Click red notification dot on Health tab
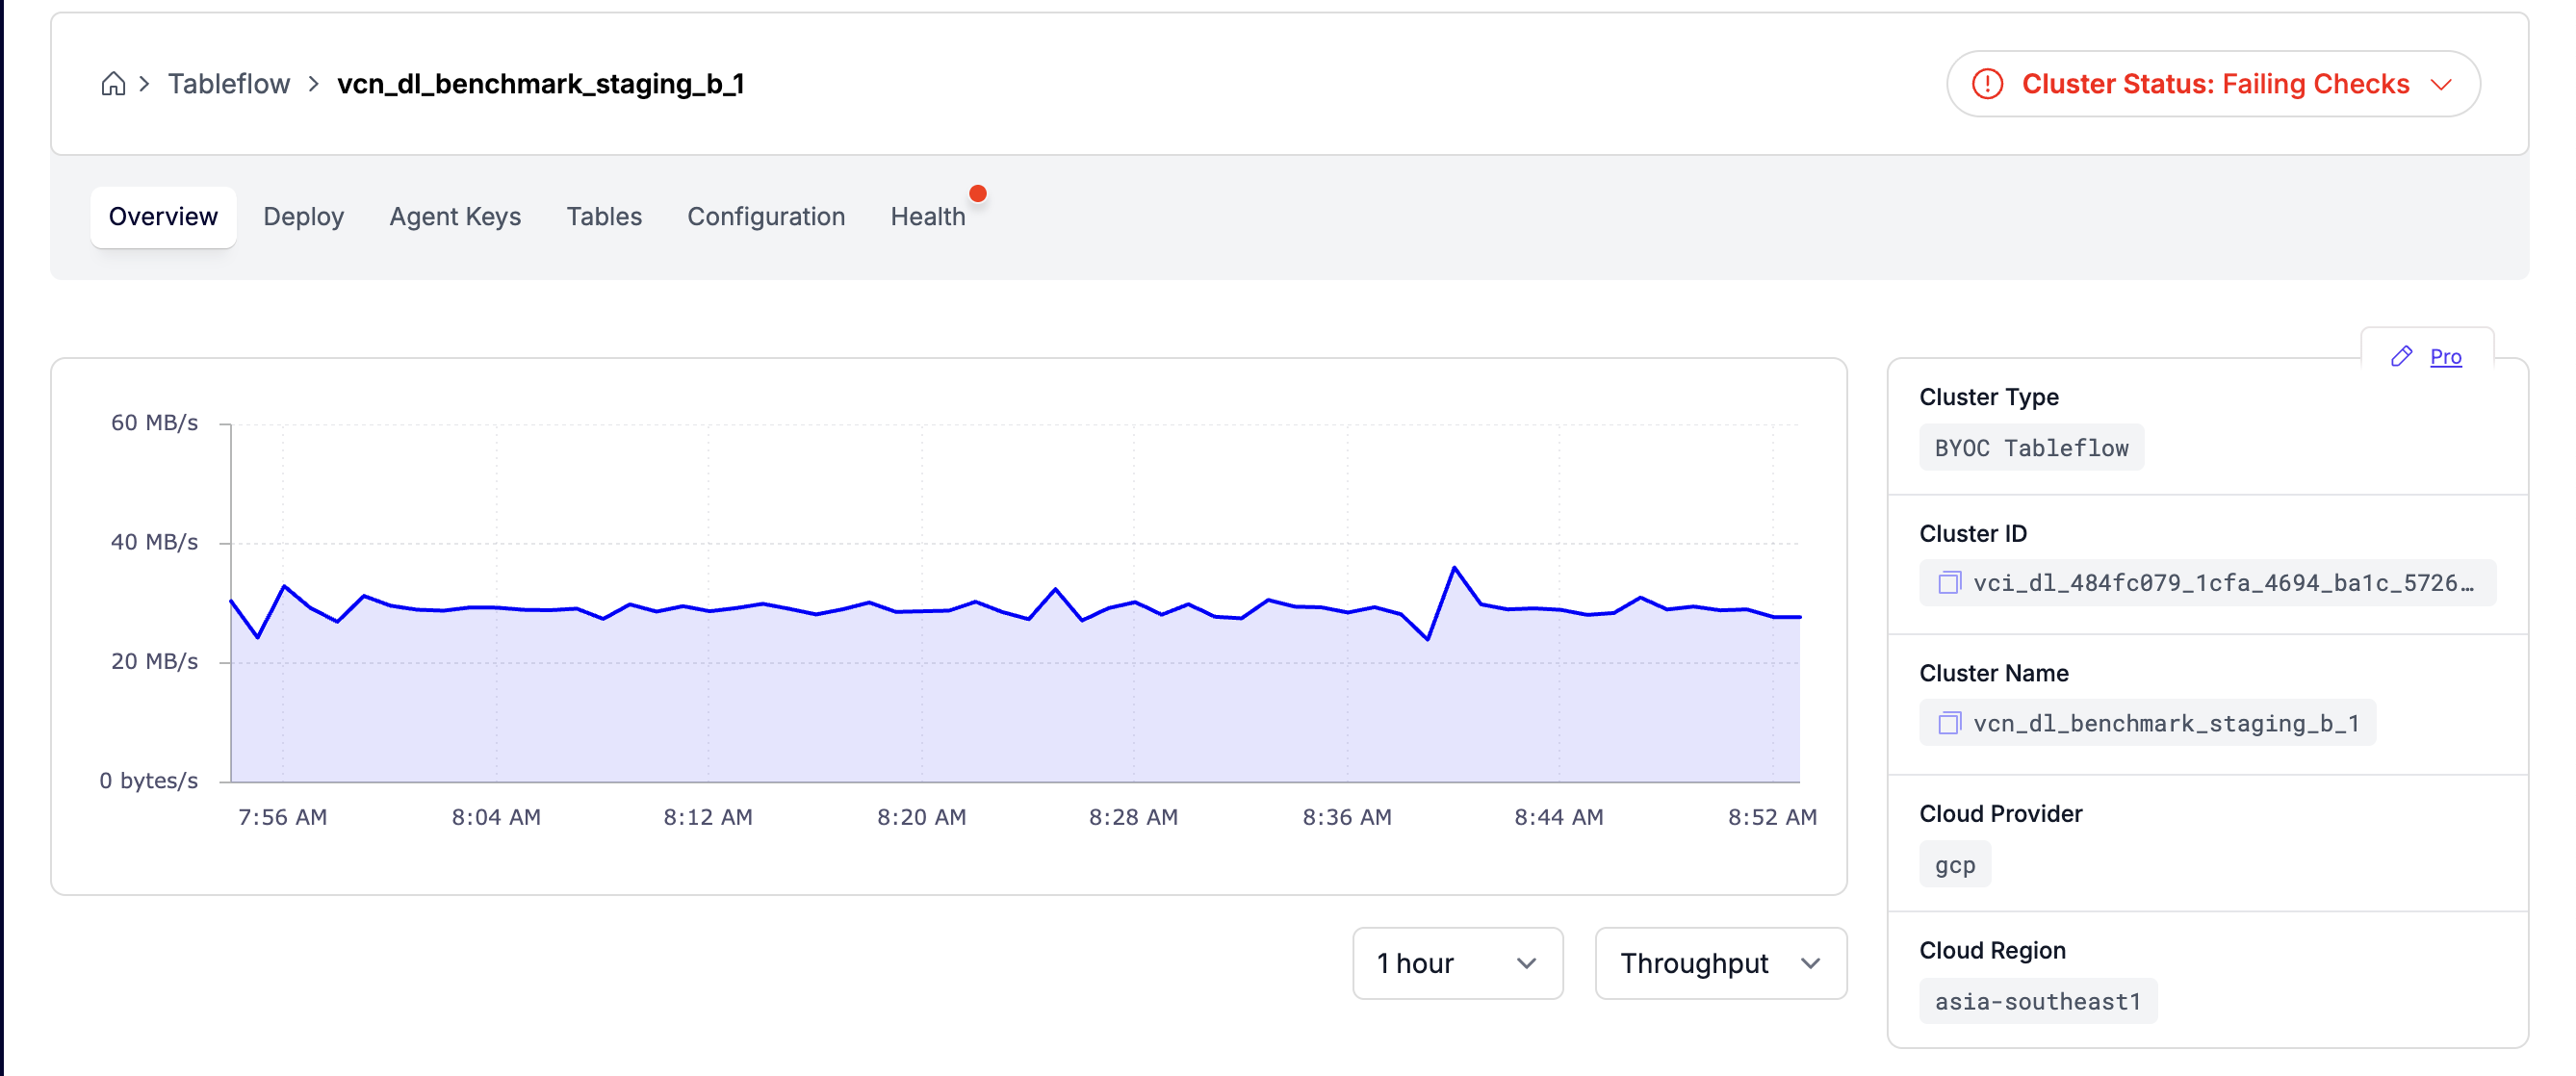Image resolution: width=2576 pixels, height=1076 pixels. [x=977, y=194]
